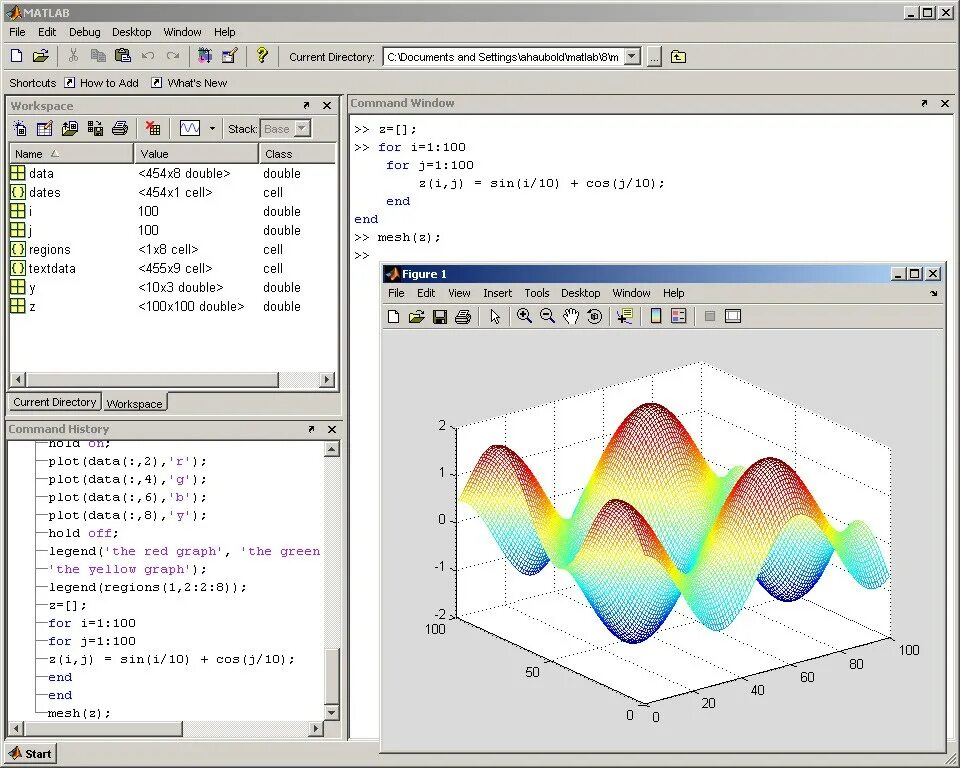This screenshot has width=960, height=768.
Task: Click the Save floppy disk icon in Figure 1
Action: tap(440, 317)
